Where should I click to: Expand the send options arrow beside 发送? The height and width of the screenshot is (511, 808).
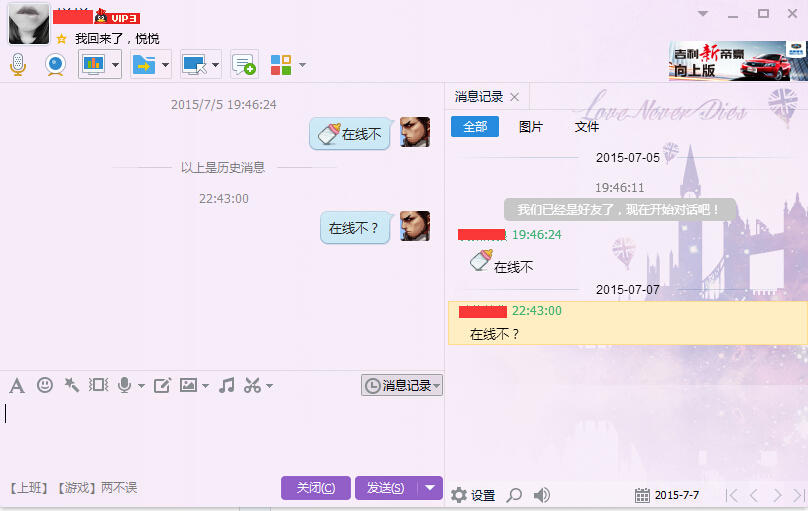[430, 487]
